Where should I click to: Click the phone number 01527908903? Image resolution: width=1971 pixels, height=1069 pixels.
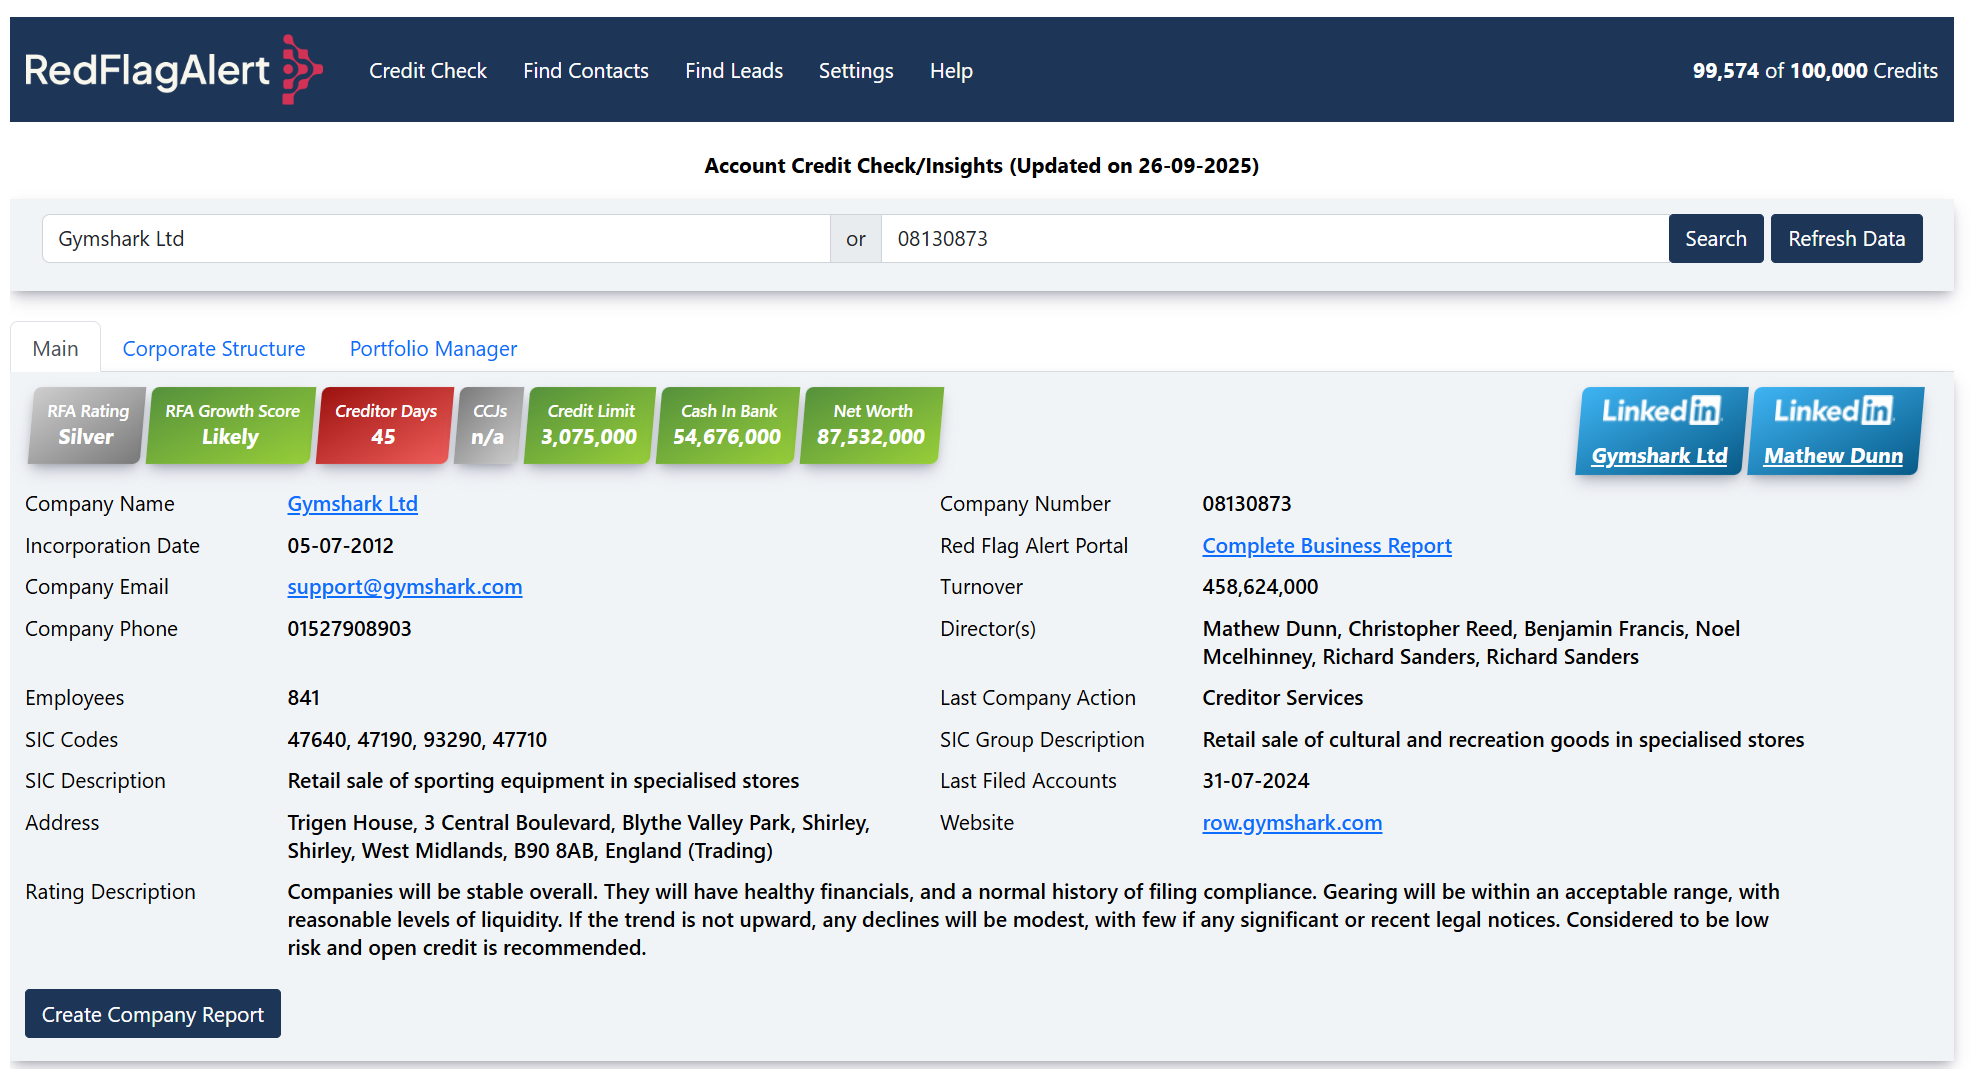point(350,629)
